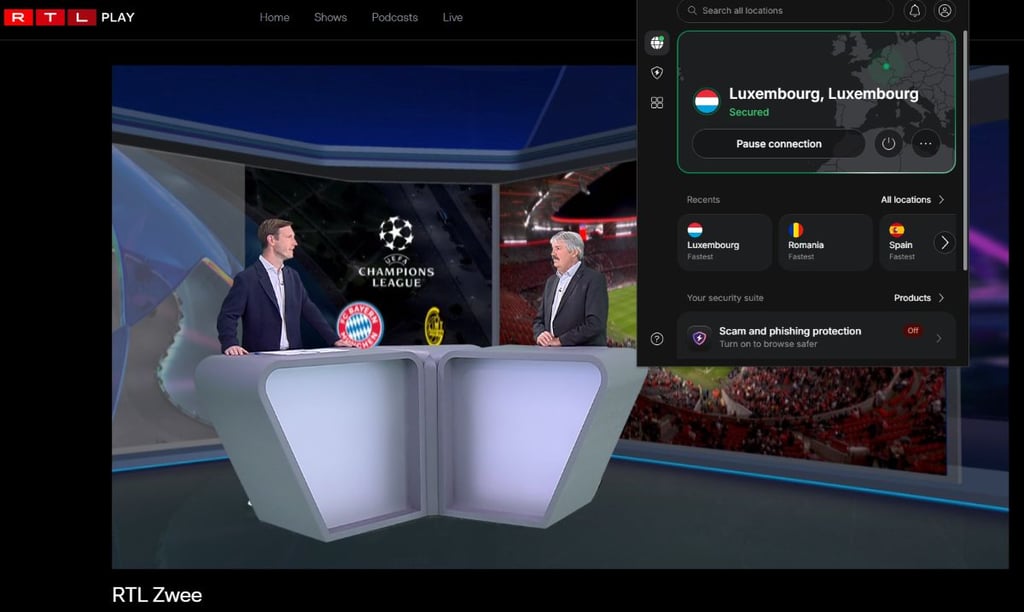Open the Live menu item
Screen dimensions: 1024x612
click(453, 18)
